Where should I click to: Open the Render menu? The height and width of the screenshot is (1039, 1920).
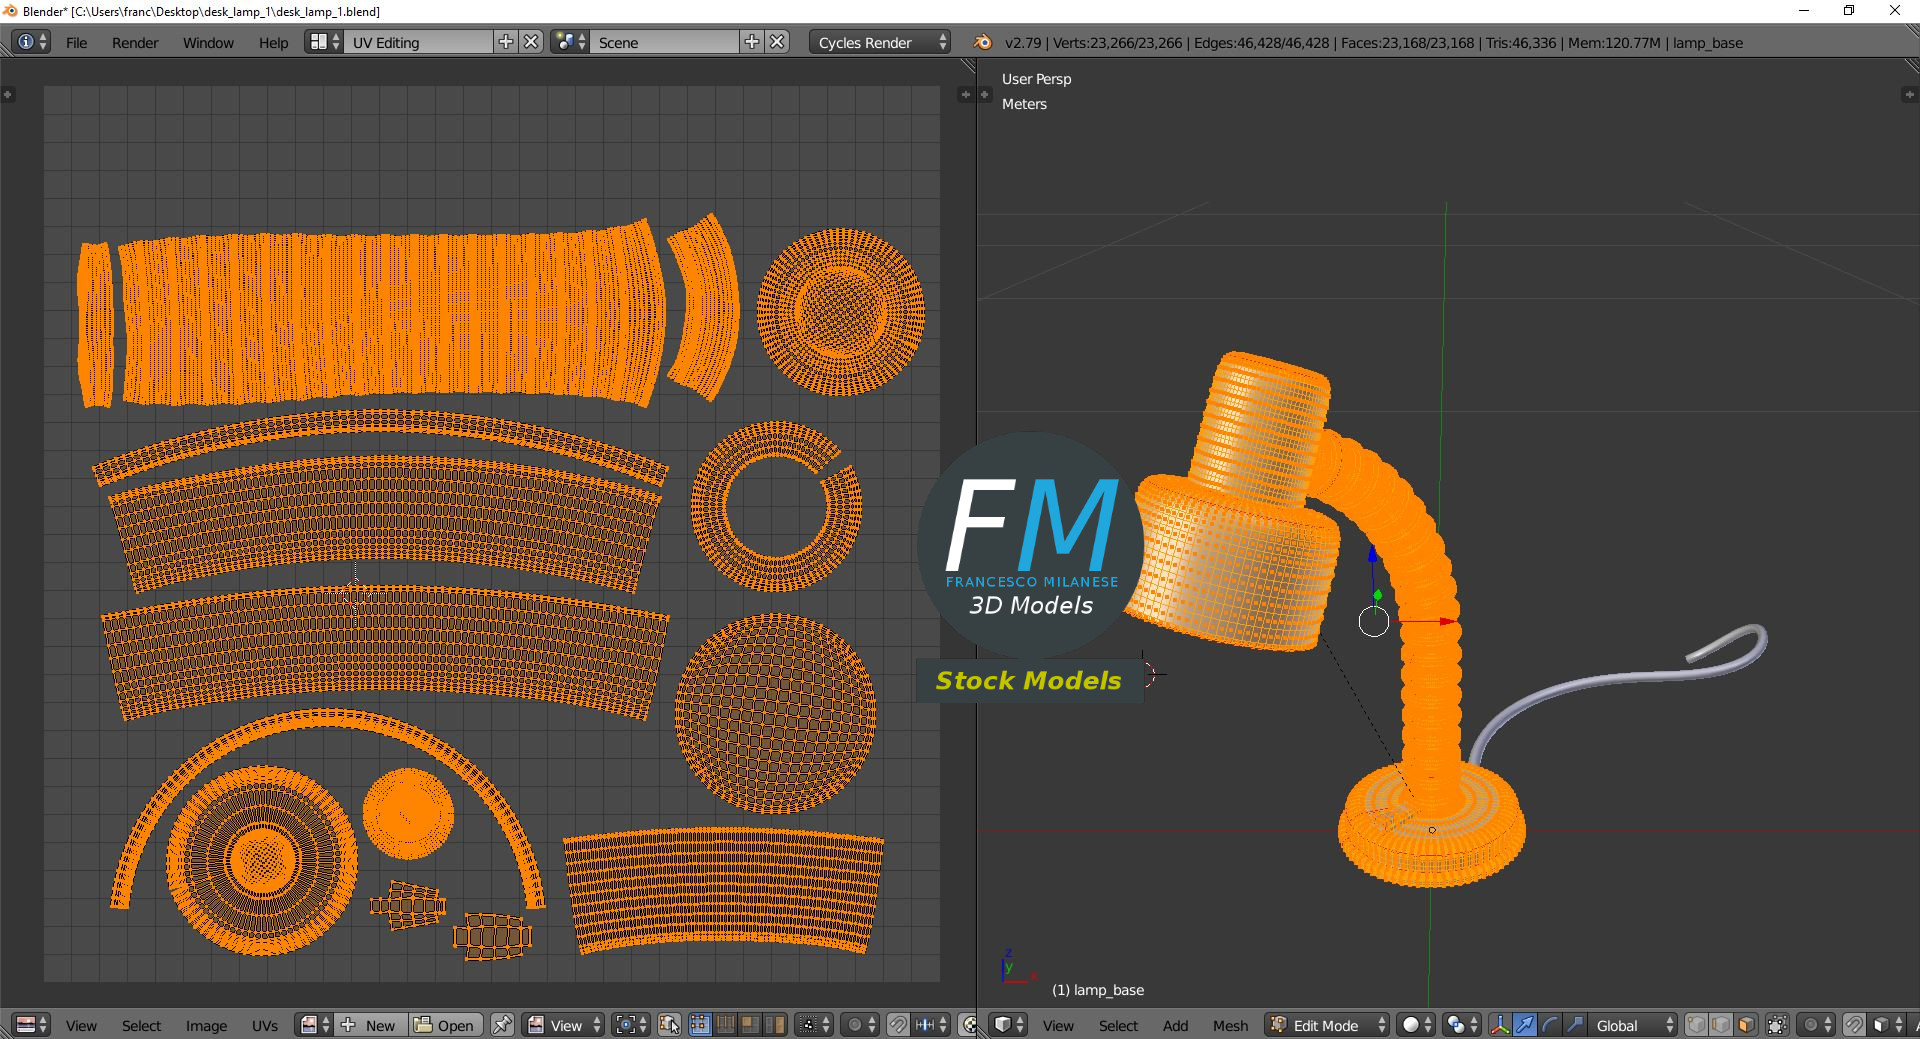point(135,42)
